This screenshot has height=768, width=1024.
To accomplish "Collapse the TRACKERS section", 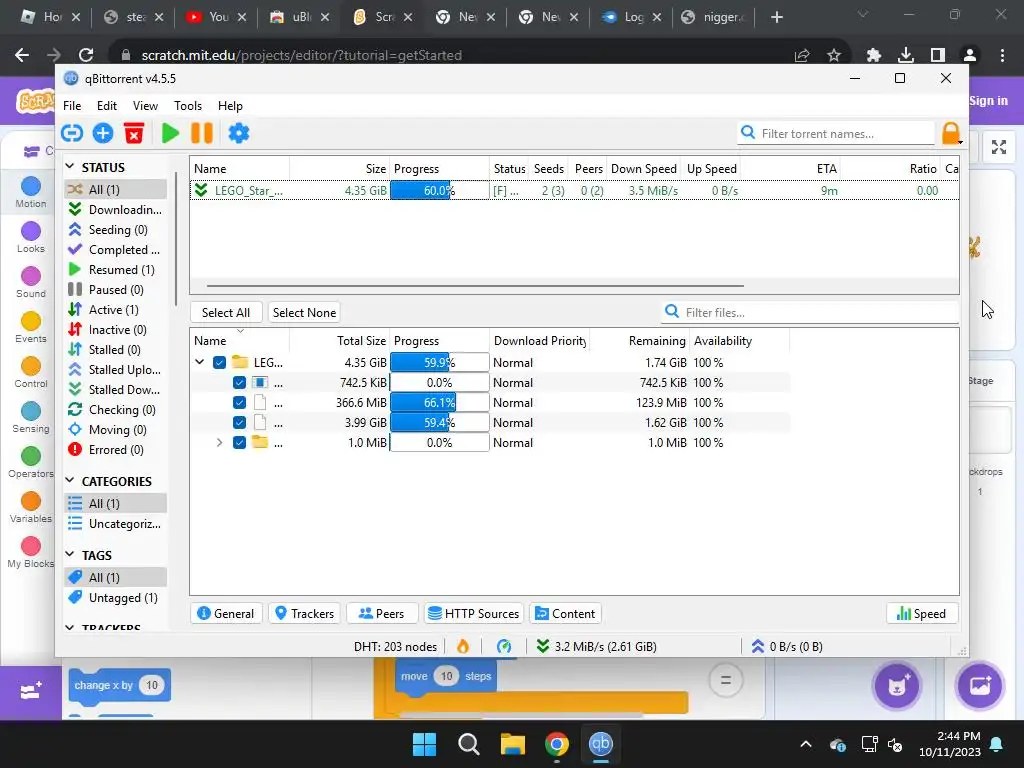I will coord(70,628).
